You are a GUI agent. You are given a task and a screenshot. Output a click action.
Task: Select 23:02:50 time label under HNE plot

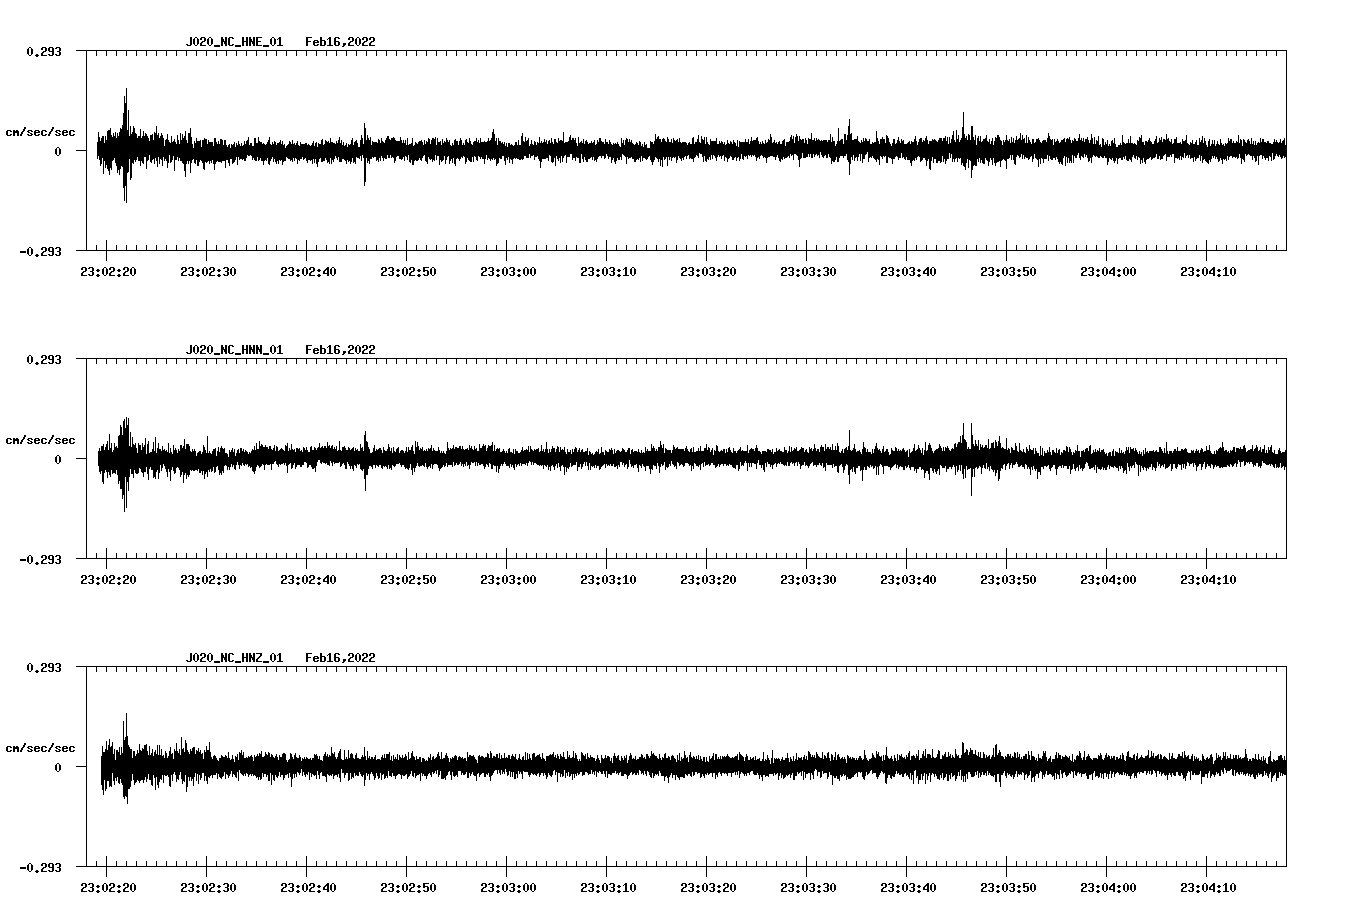(408, 272)
